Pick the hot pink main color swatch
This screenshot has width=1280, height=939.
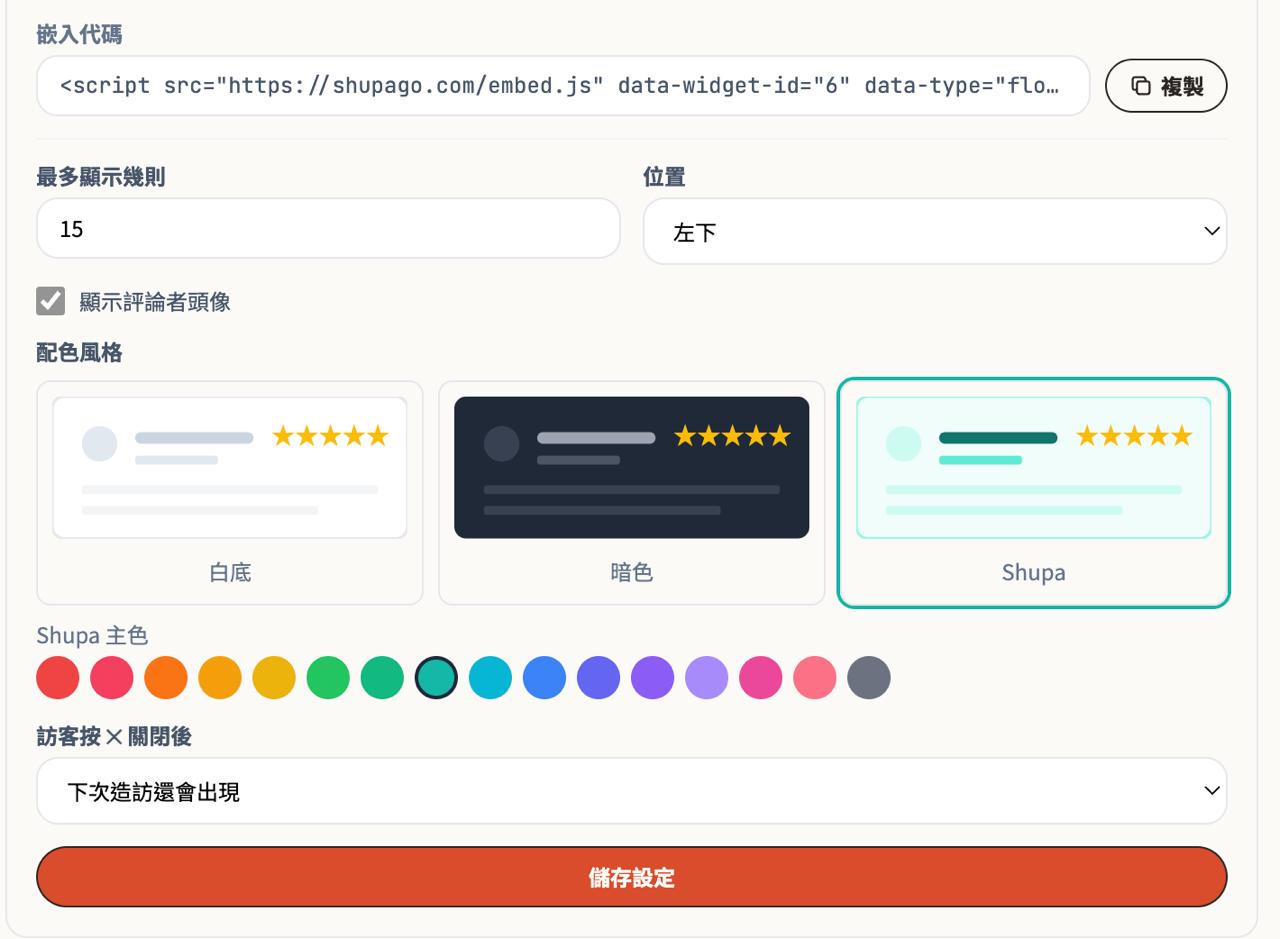pos(760,678)
